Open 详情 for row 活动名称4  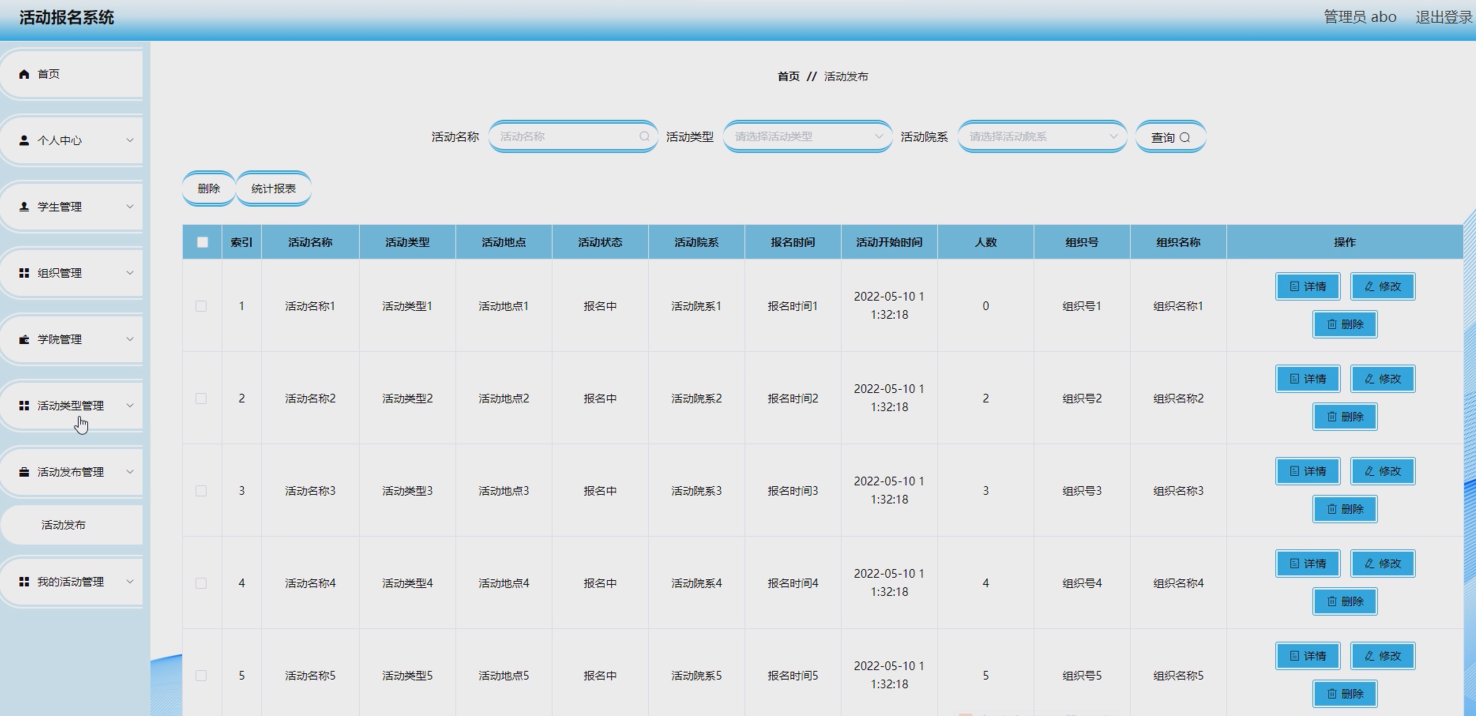tap(1308, 564)
